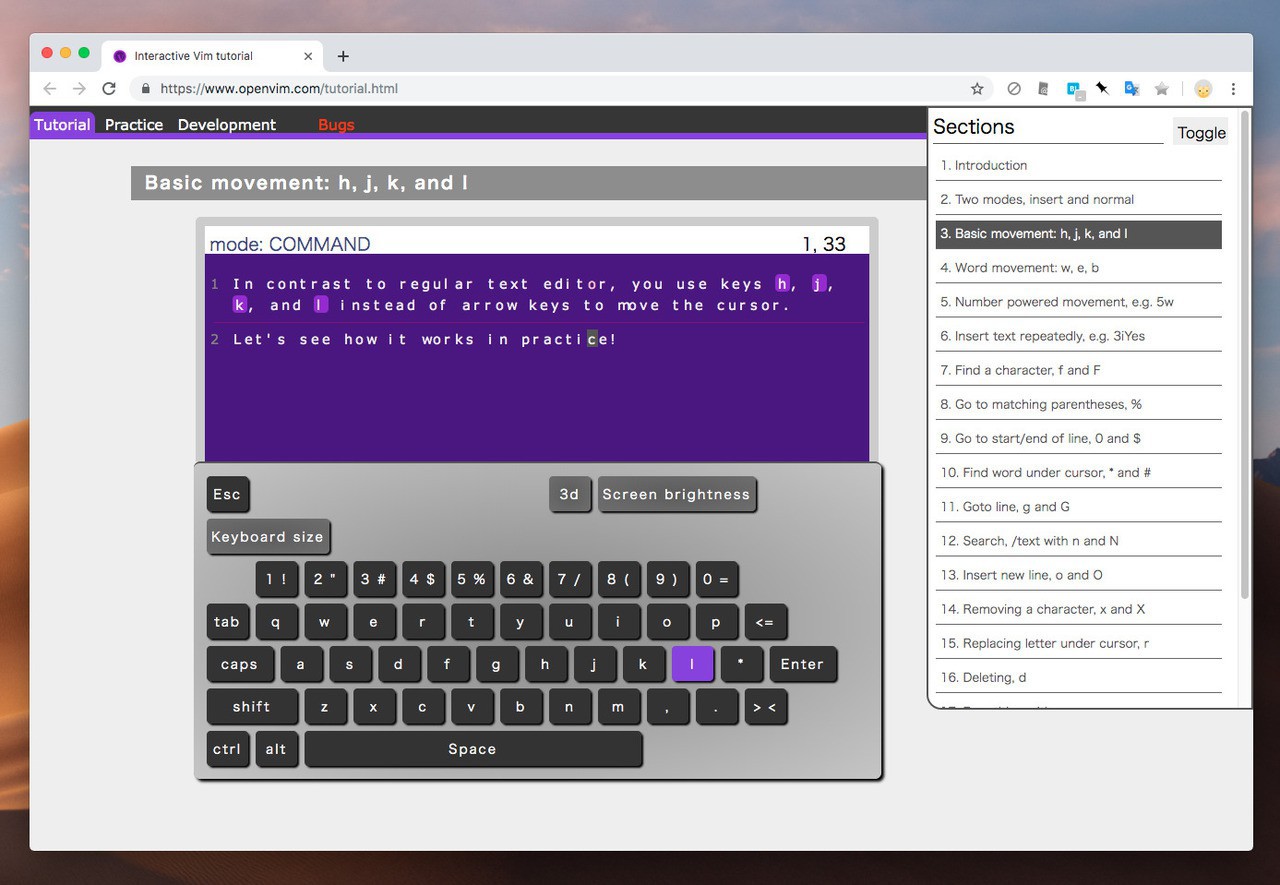Reload the OpenVim tutorial page
Screen dimensions: 1280x885
109,89
